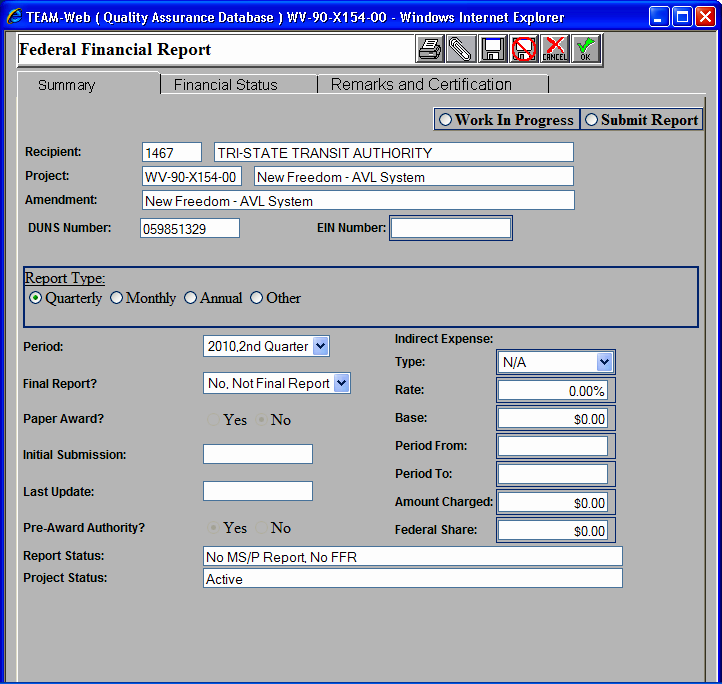Click the crossed-out floppy disk icon
This screenshot has width=722, height=684.
(x=523, y=49)
